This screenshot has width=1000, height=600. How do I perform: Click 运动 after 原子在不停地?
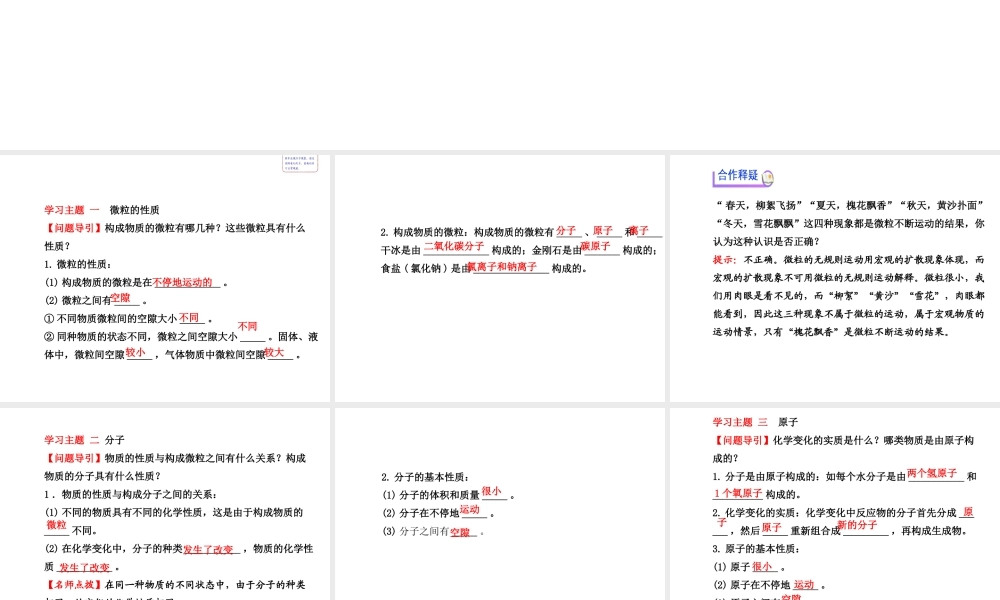[804, 584]
